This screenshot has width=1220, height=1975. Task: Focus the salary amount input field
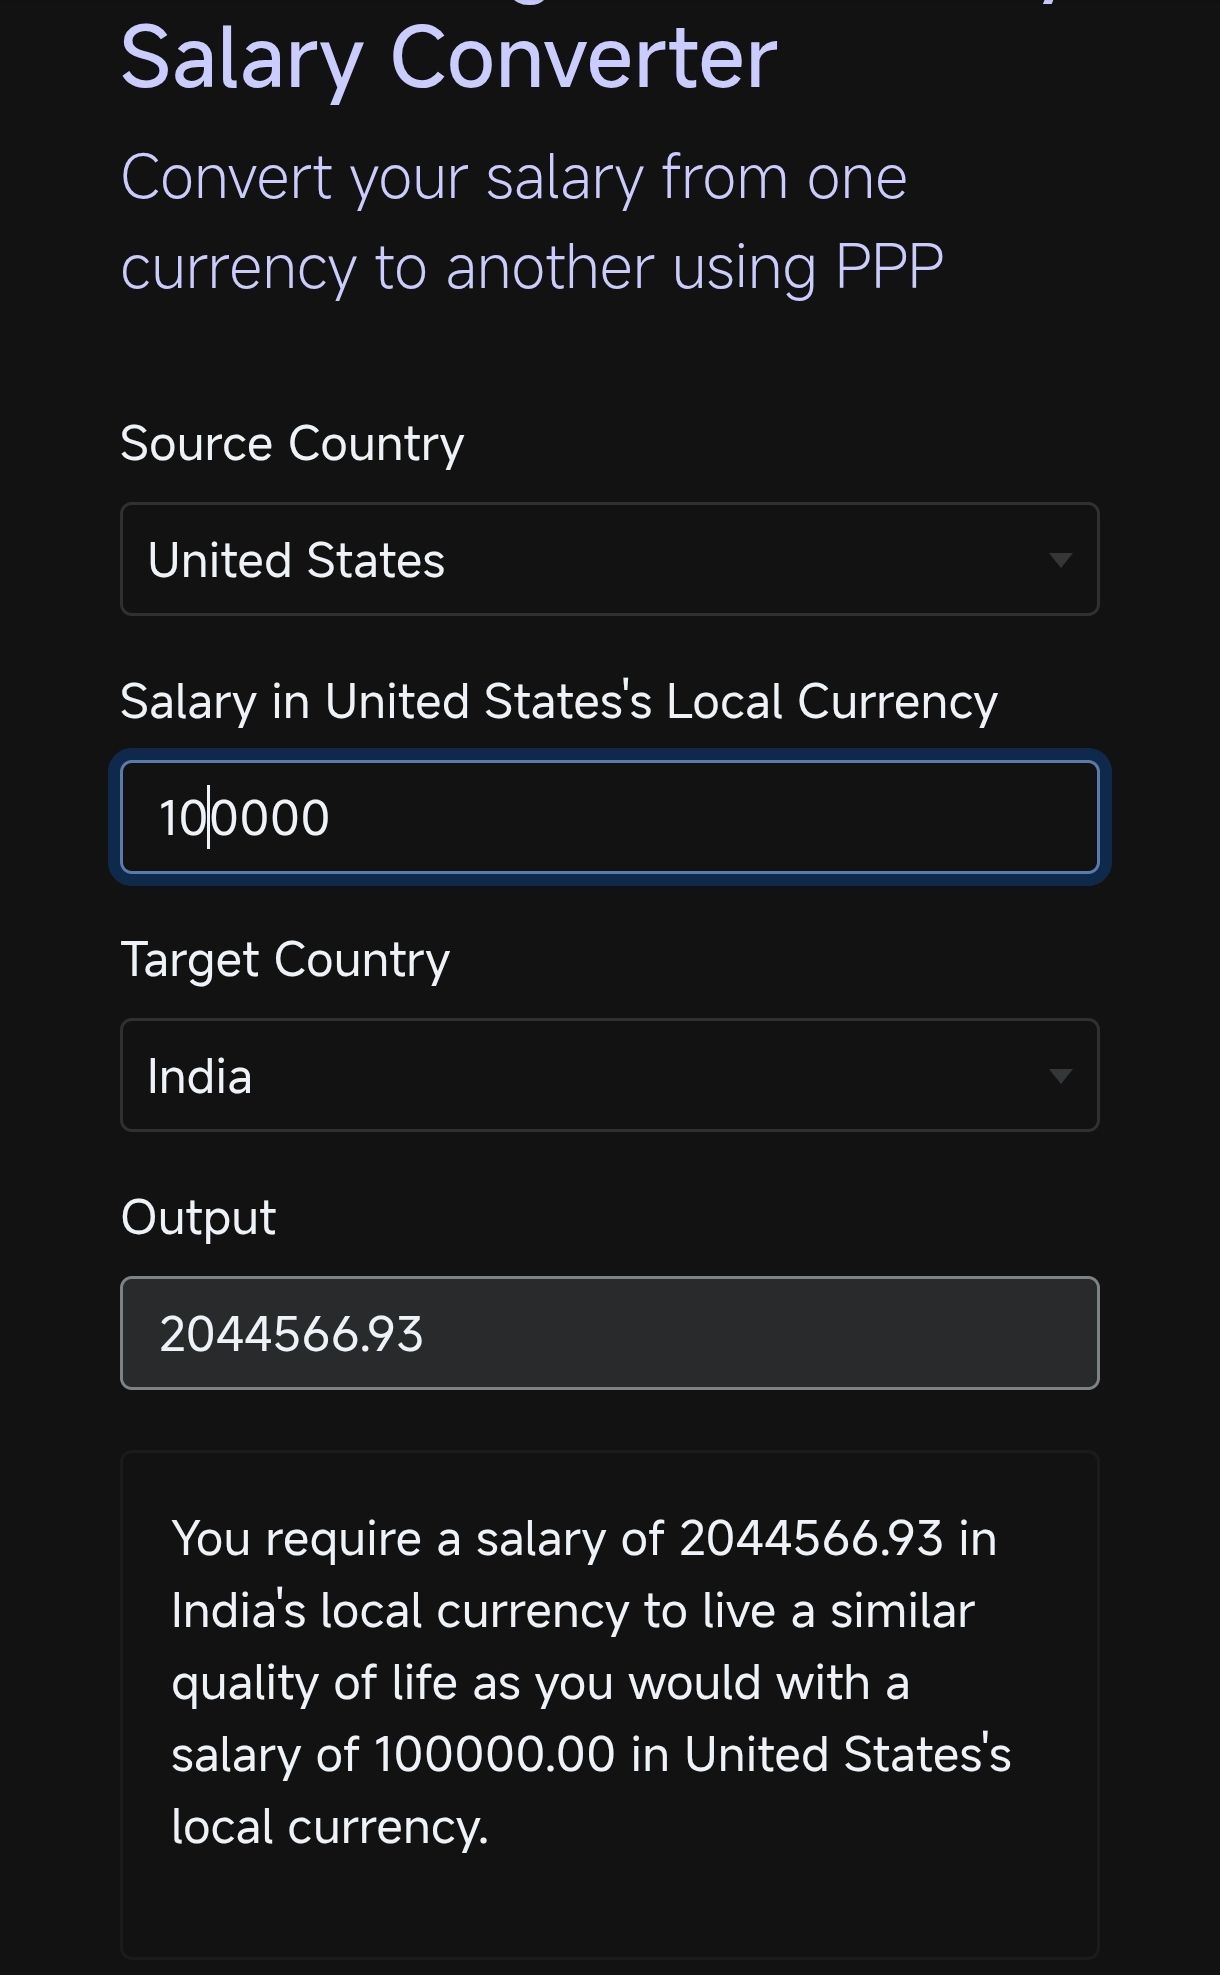[609, 817]
